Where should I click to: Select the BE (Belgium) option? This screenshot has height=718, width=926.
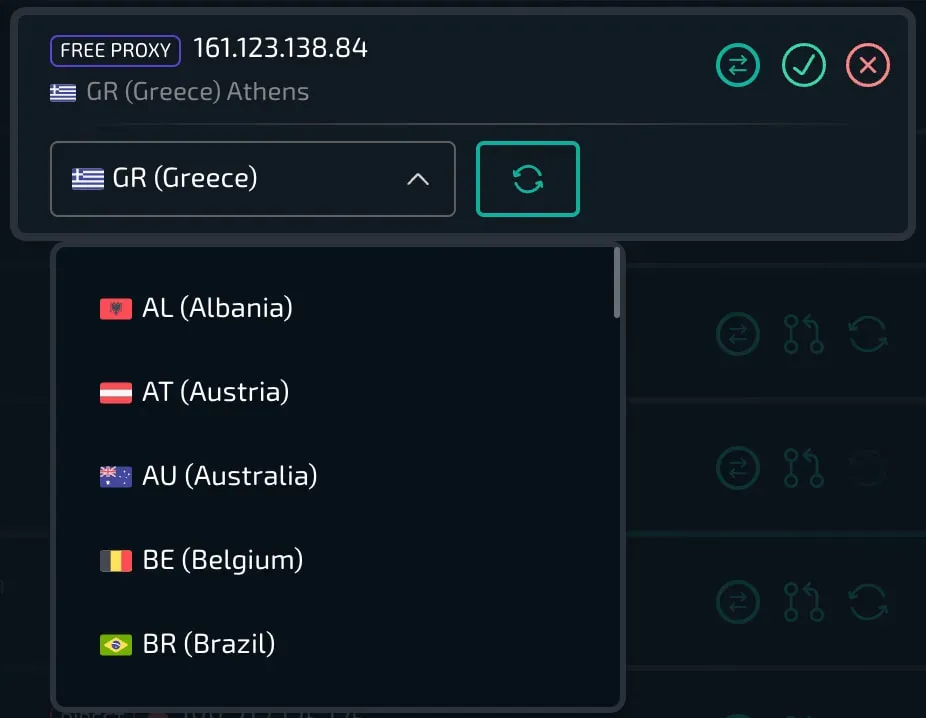tap(222, 559)
